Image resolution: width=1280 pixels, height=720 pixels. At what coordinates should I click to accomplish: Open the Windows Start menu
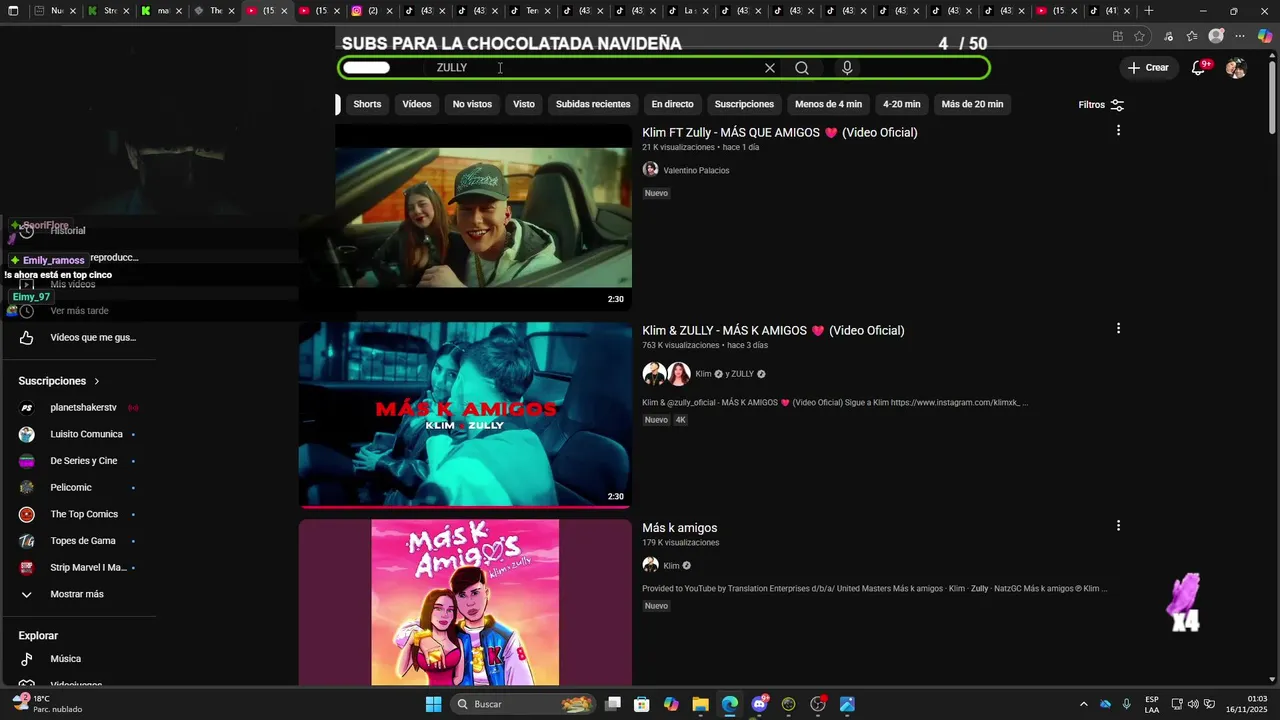click(433, 704)
